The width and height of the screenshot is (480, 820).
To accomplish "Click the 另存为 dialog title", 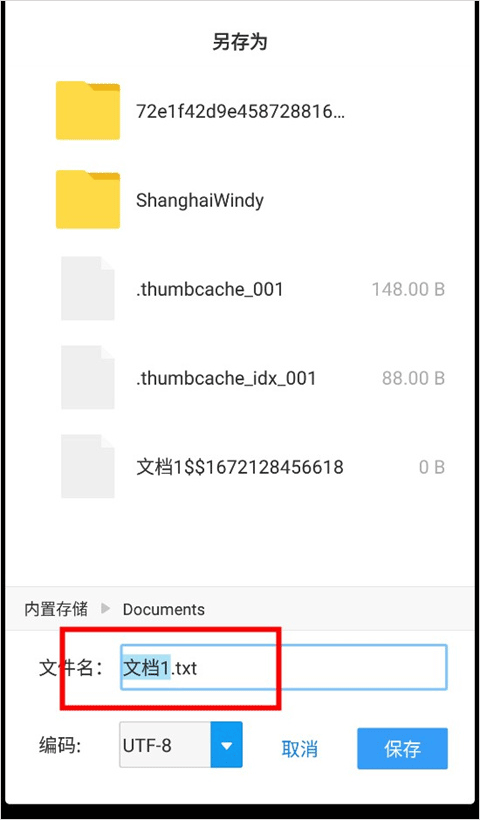I will click(x=240, y=41).
